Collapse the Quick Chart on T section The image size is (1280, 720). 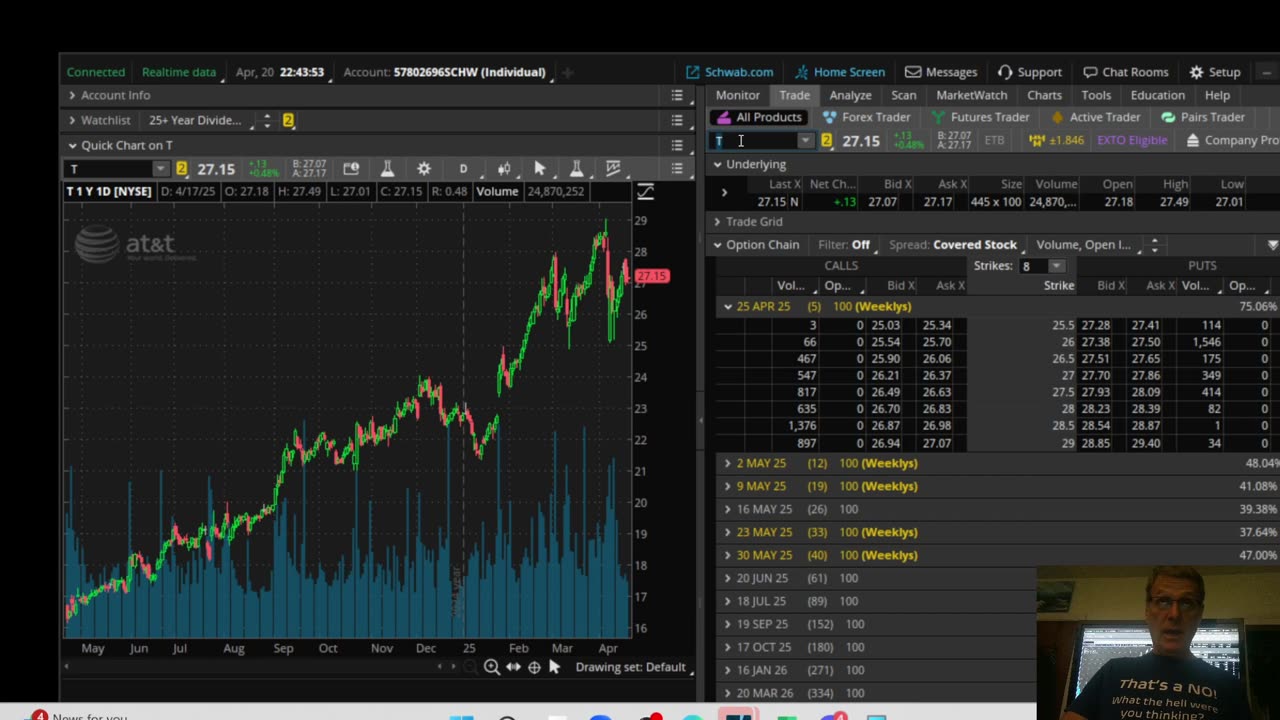tap(72, 145)
